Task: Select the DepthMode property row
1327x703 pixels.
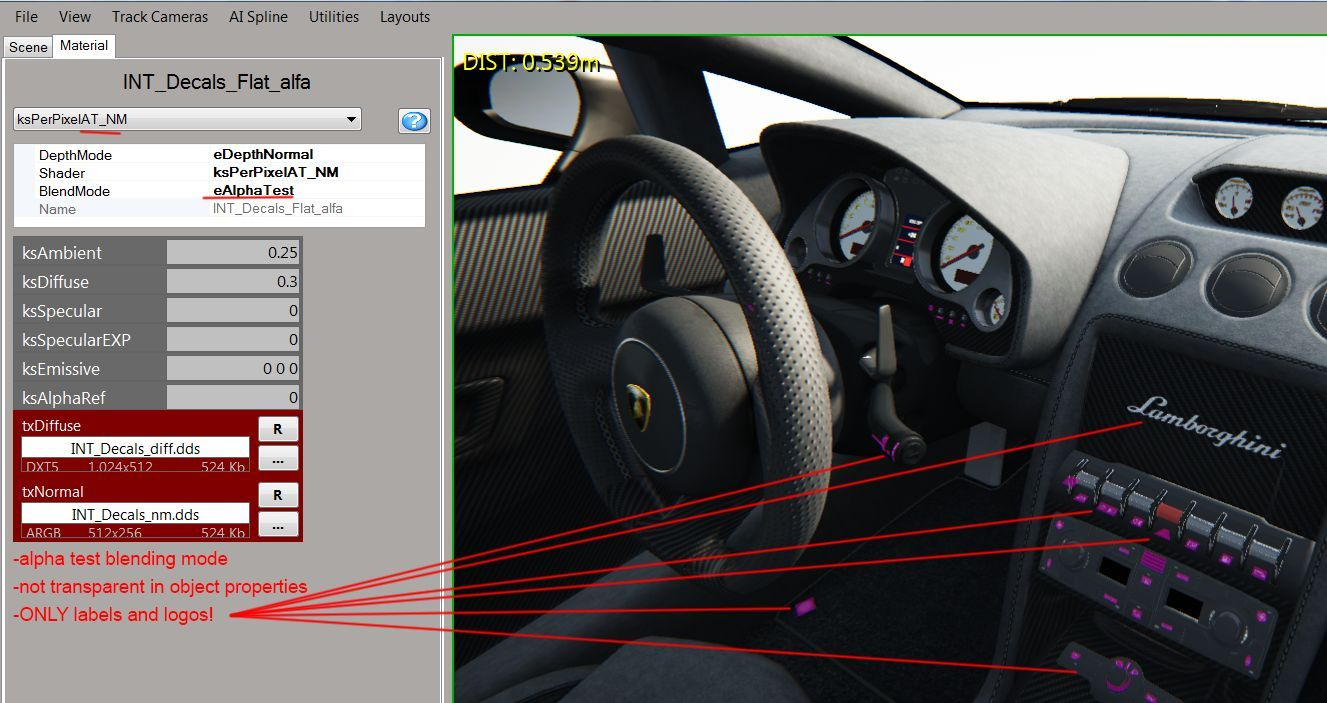Action: (x=219, y=155)
